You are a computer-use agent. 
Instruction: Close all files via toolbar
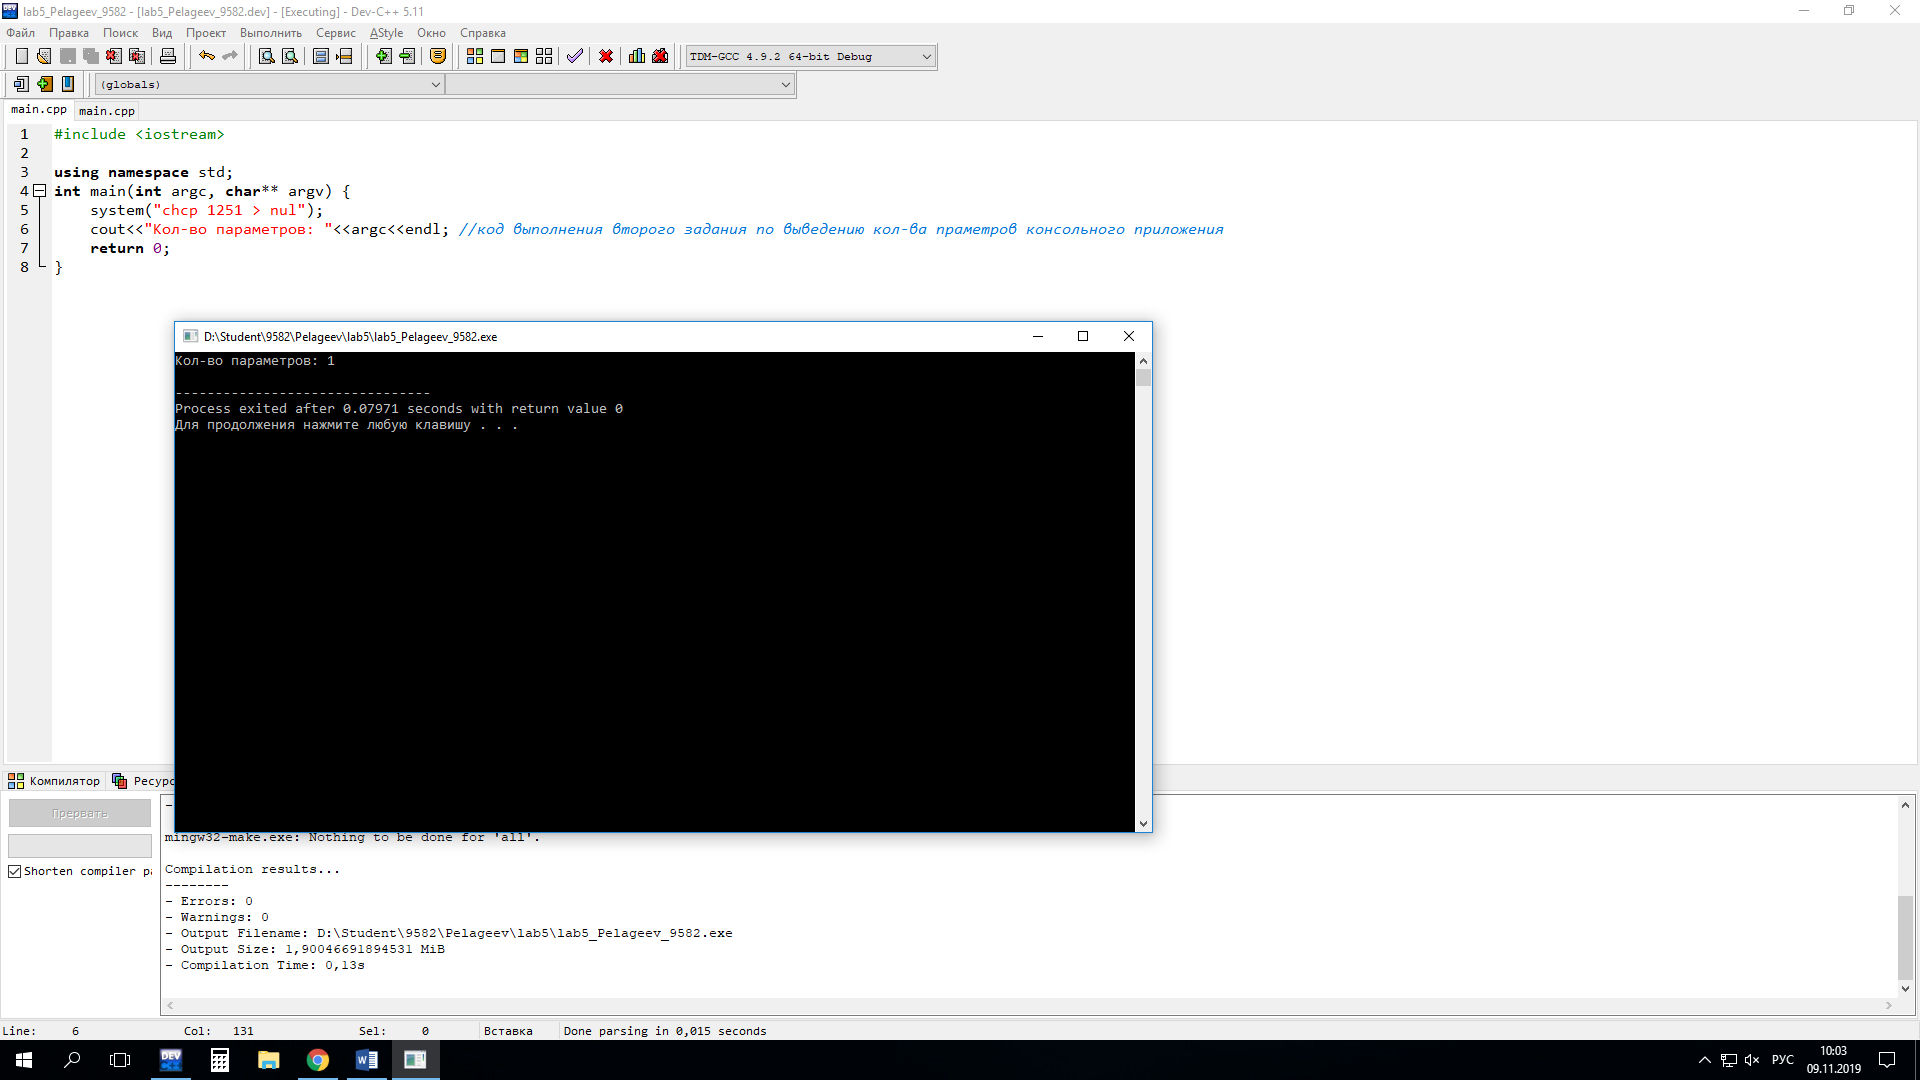137,57
